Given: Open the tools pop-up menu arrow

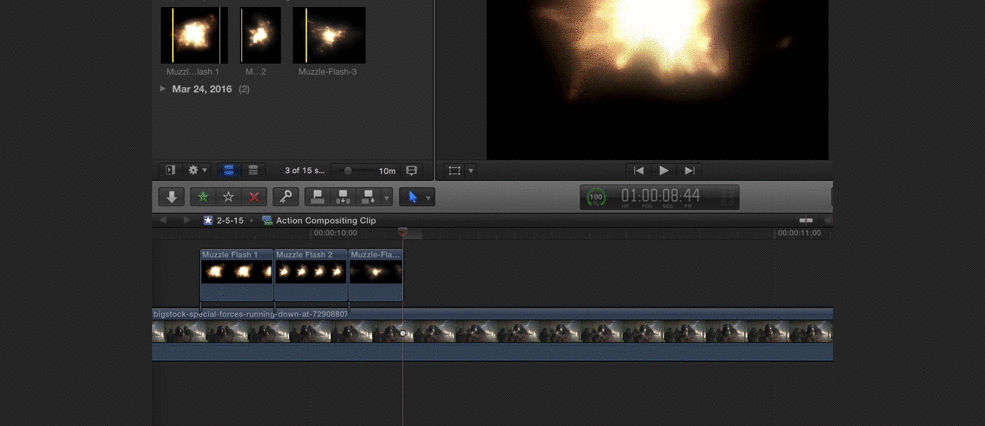Looking at the screenshot, I should tap(429, 198).
